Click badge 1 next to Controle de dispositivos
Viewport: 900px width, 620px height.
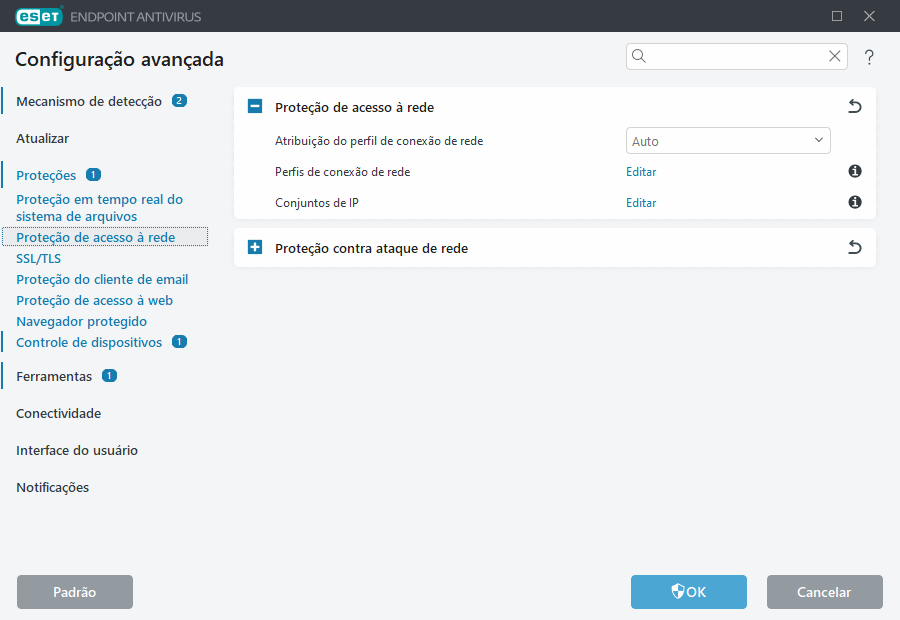pos(180,342)
